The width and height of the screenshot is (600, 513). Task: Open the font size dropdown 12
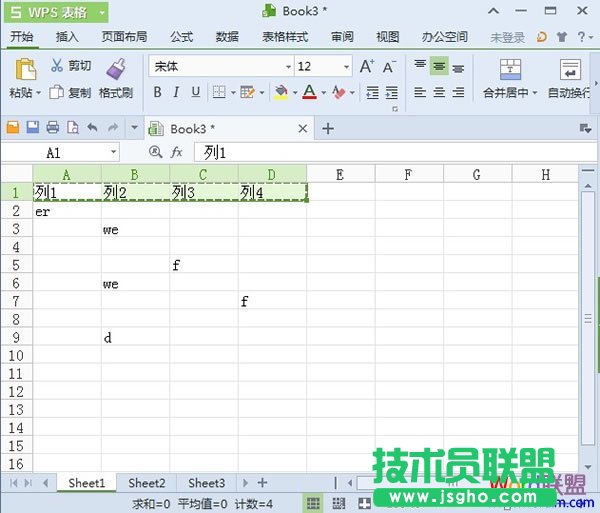[346, 67]
